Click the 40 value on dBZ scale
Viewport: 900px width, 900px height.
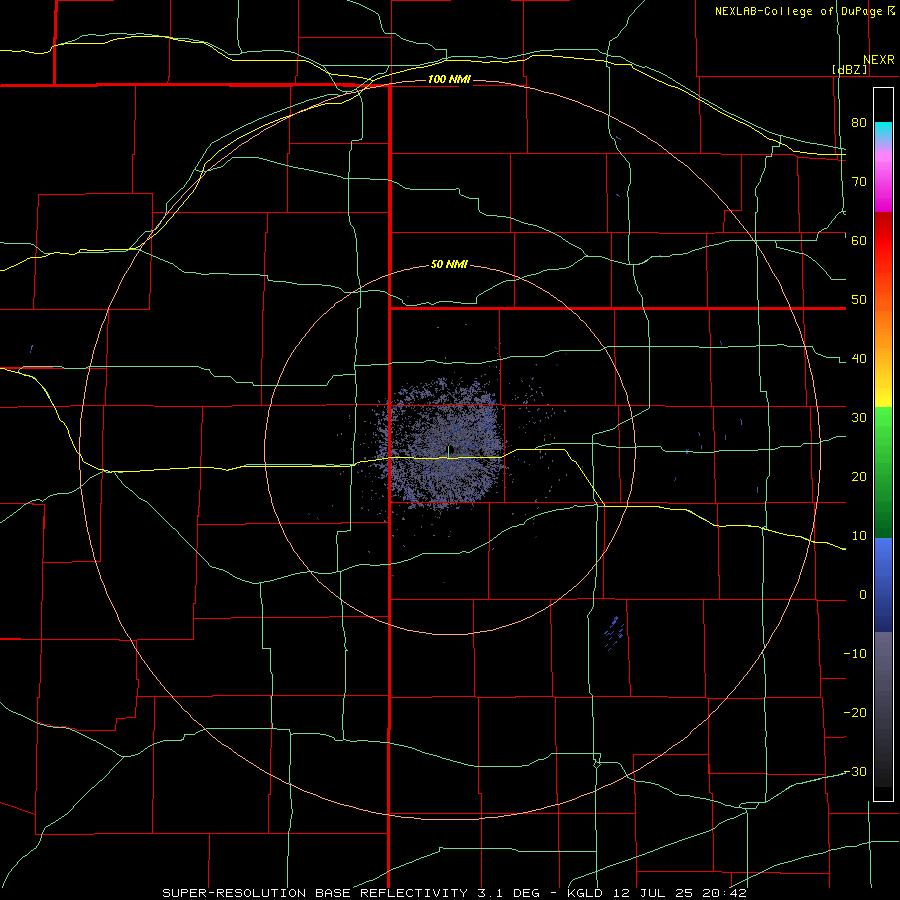[x=859, y=359]
